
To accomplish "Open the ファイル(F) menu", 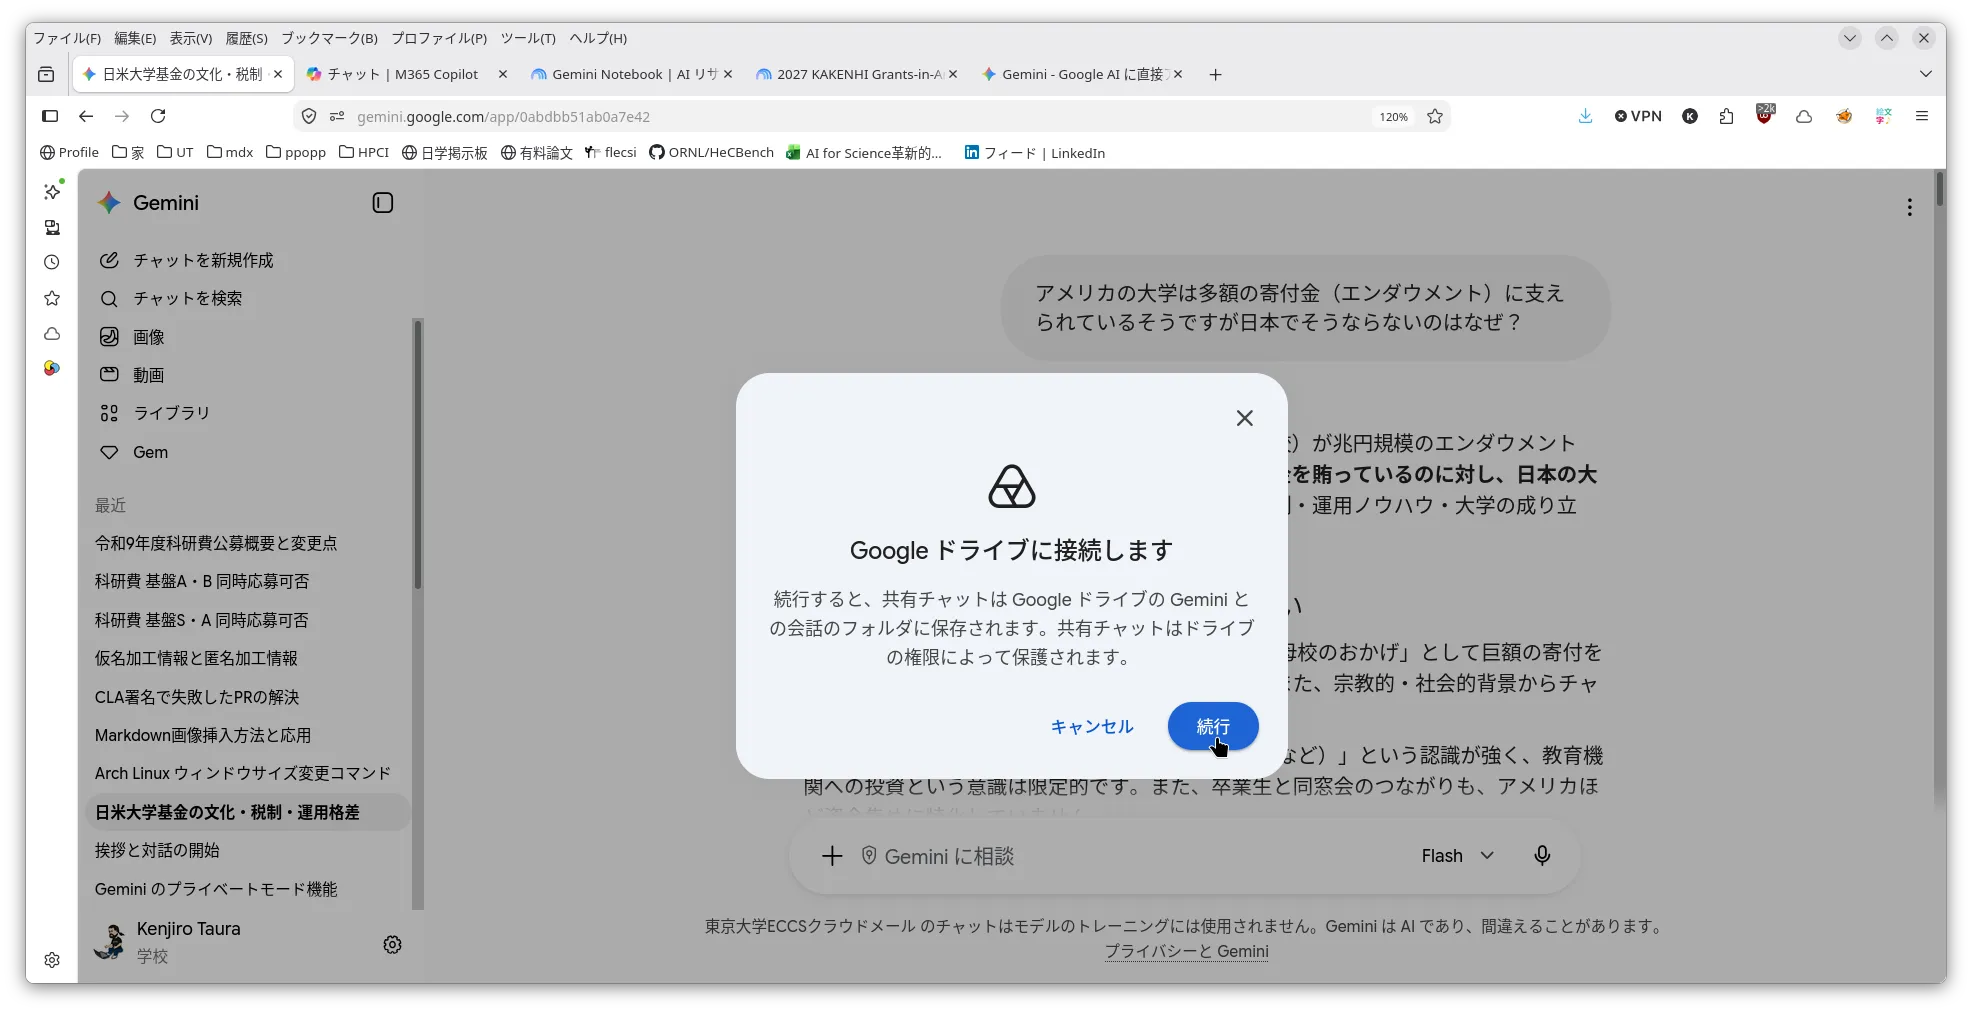I will pyautogui.click(x=67, y=38).
